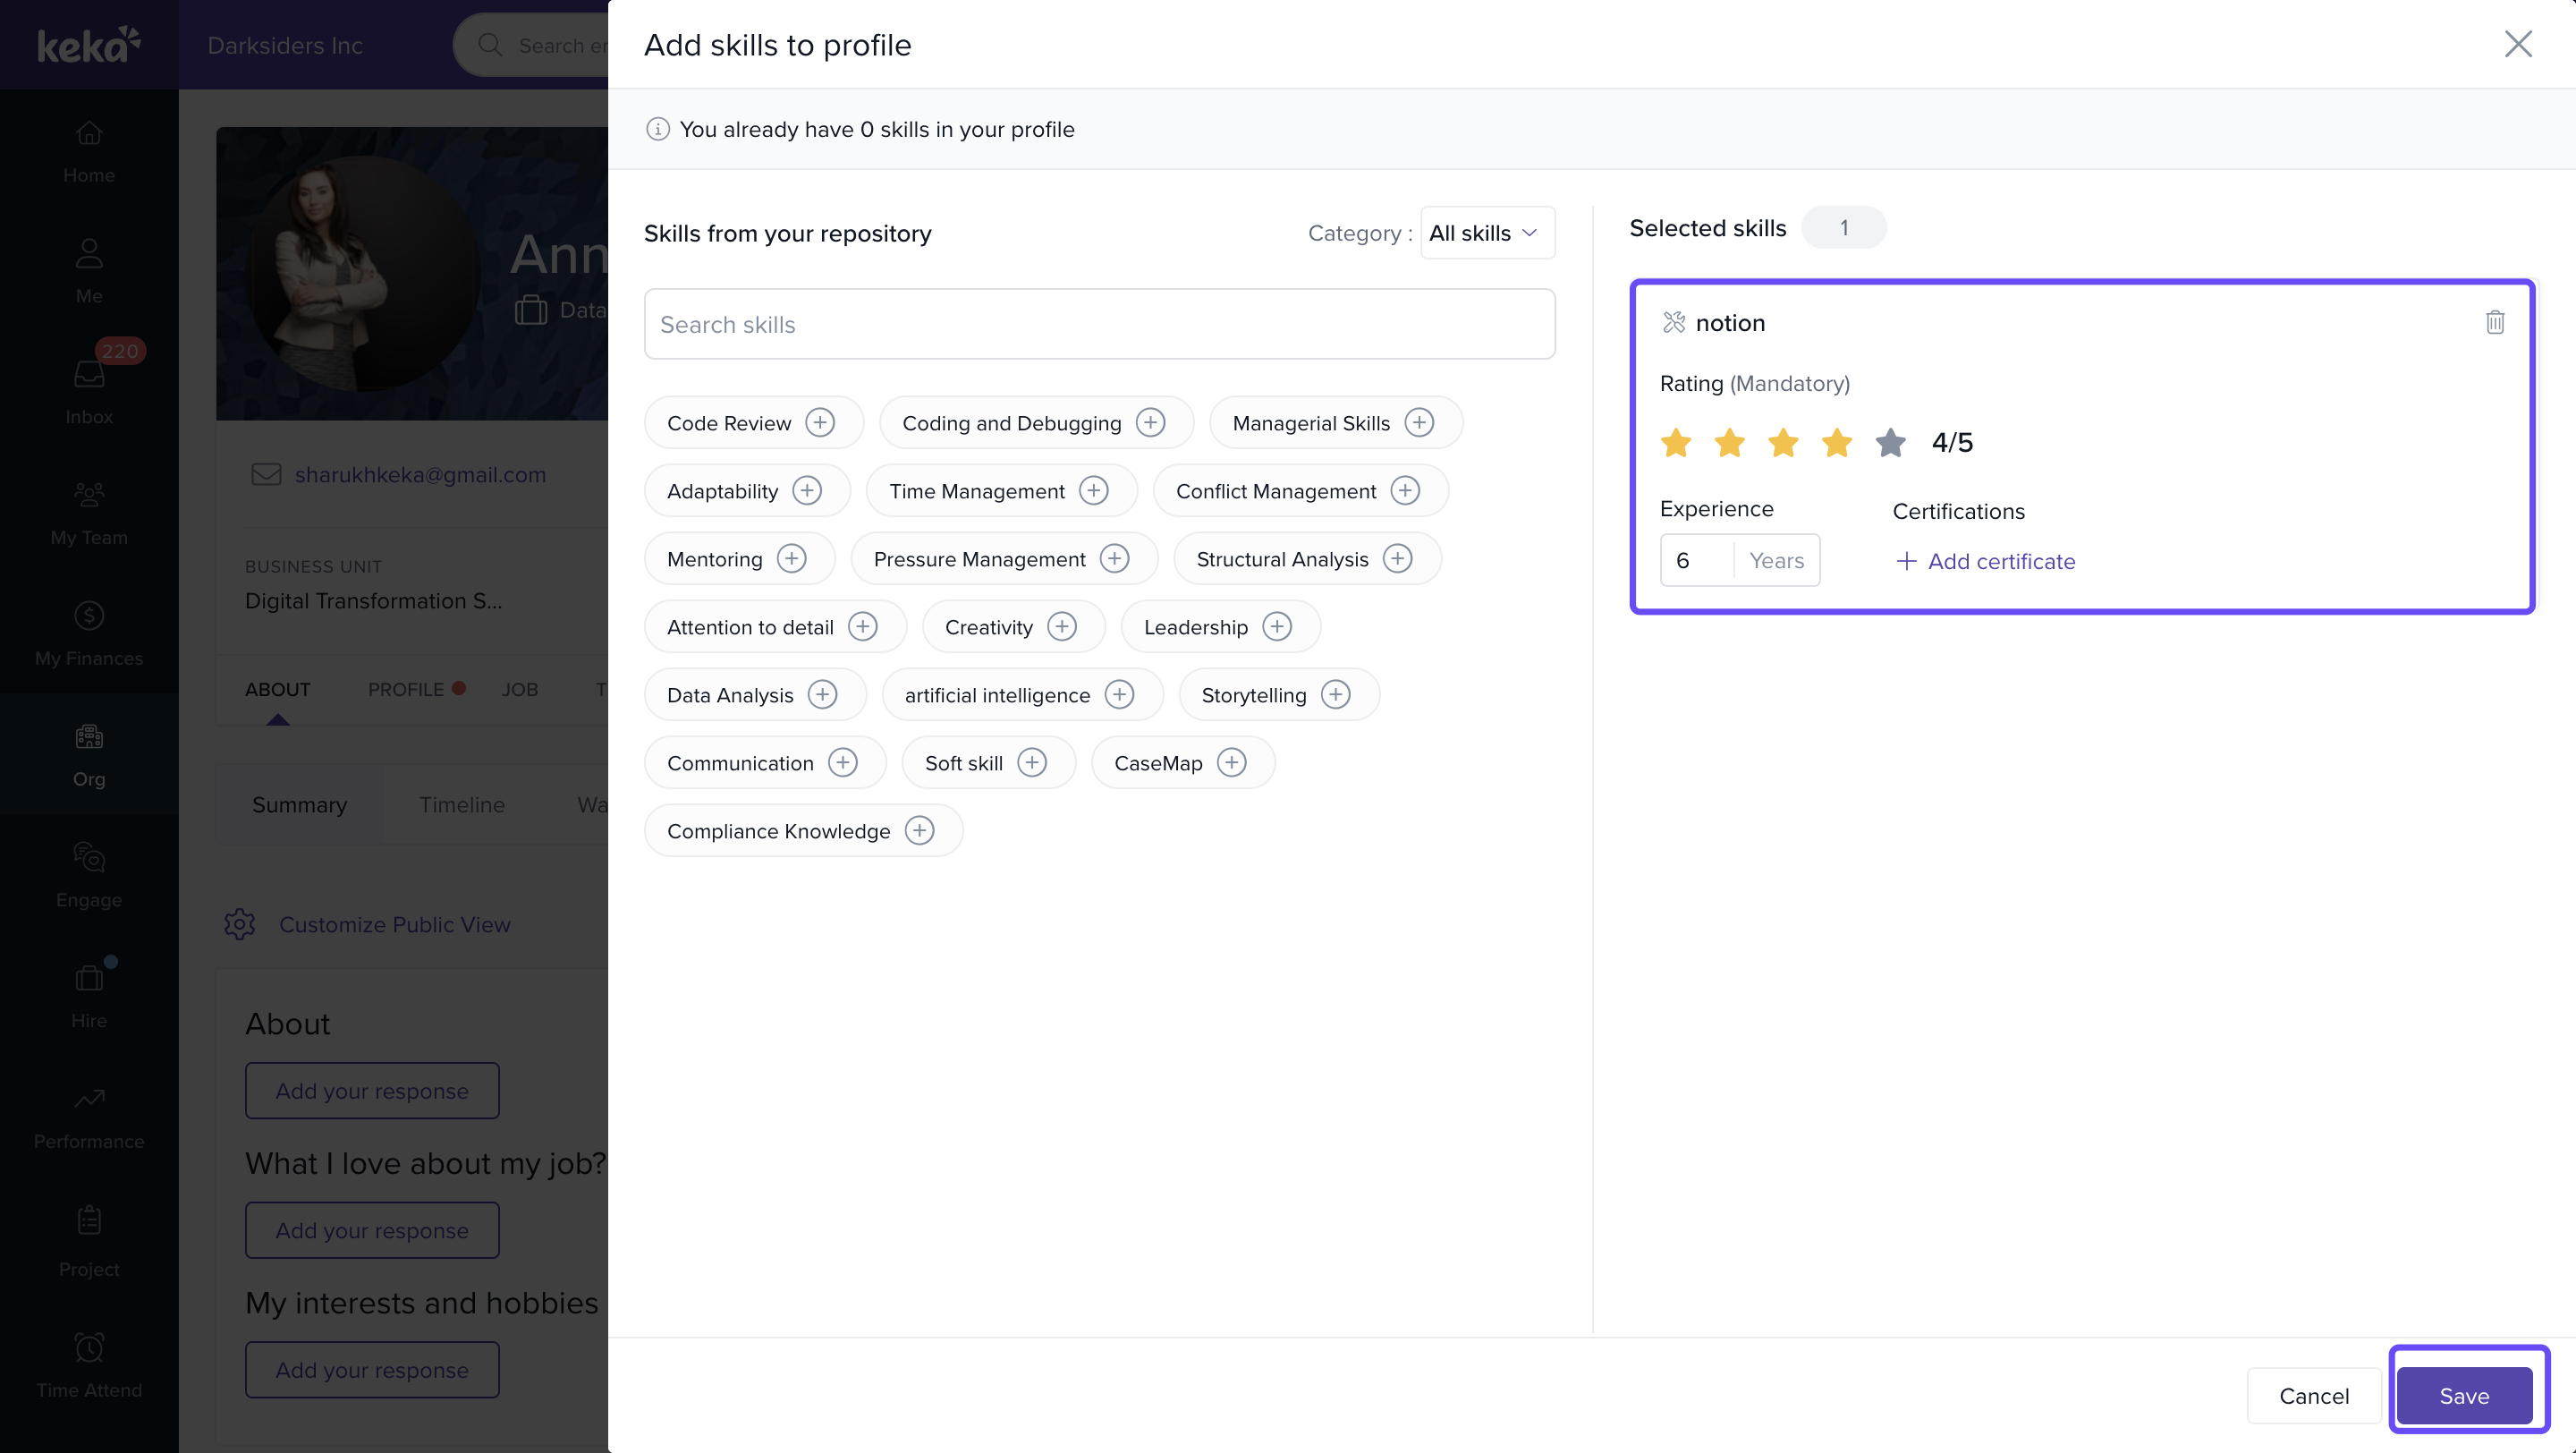The height and width of the screenshot is (1453, 2576).
Task: Focus the Search skills field
Action: click(x=1099, y=324)
